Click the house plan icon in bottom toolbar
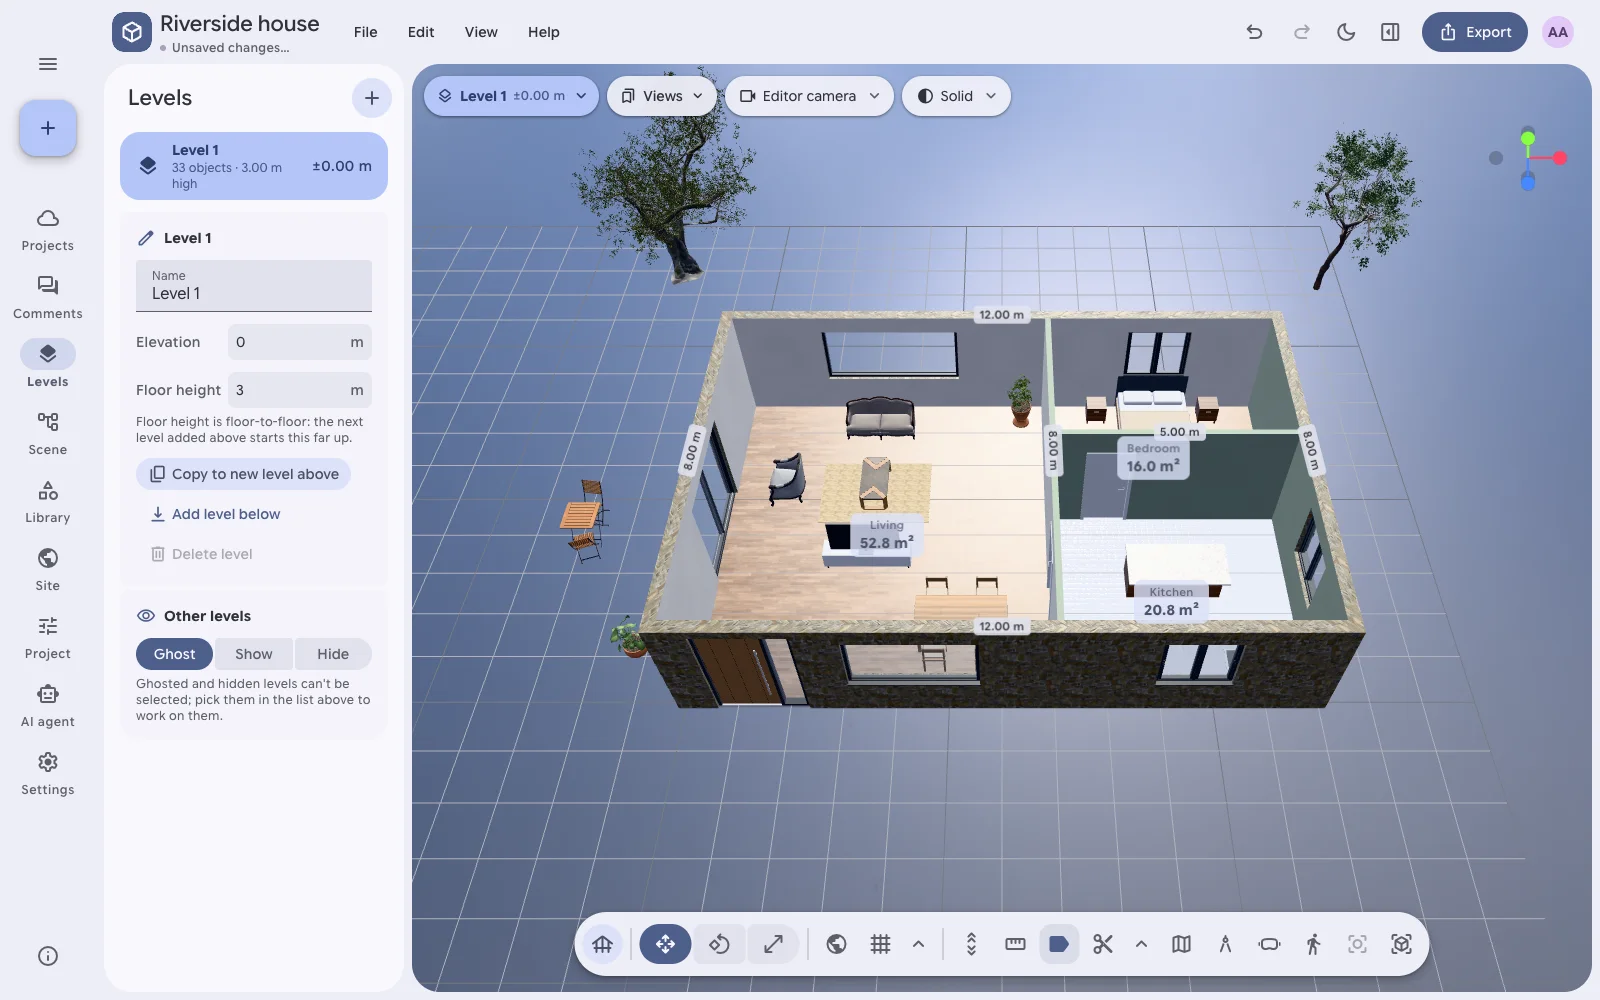 tap(603, 944)
